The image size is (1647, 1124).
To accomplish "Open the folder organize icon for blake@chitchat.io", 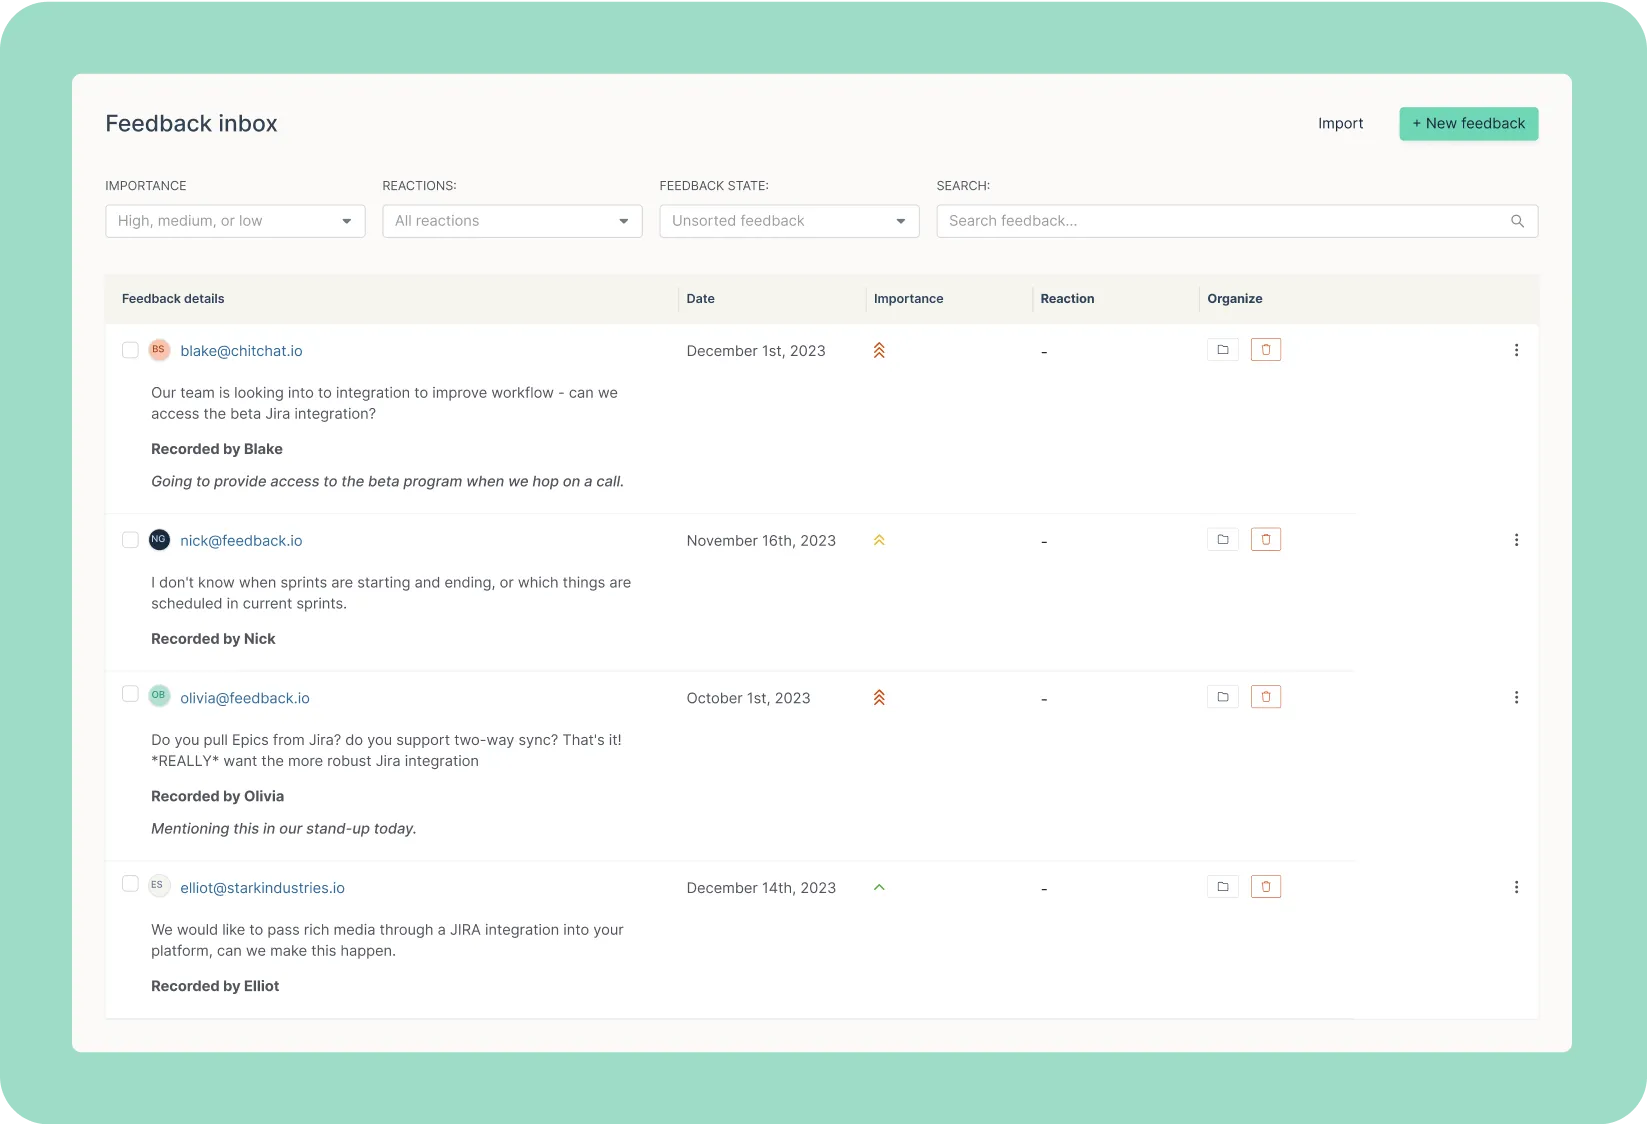I will click(x=1222, y=349).
